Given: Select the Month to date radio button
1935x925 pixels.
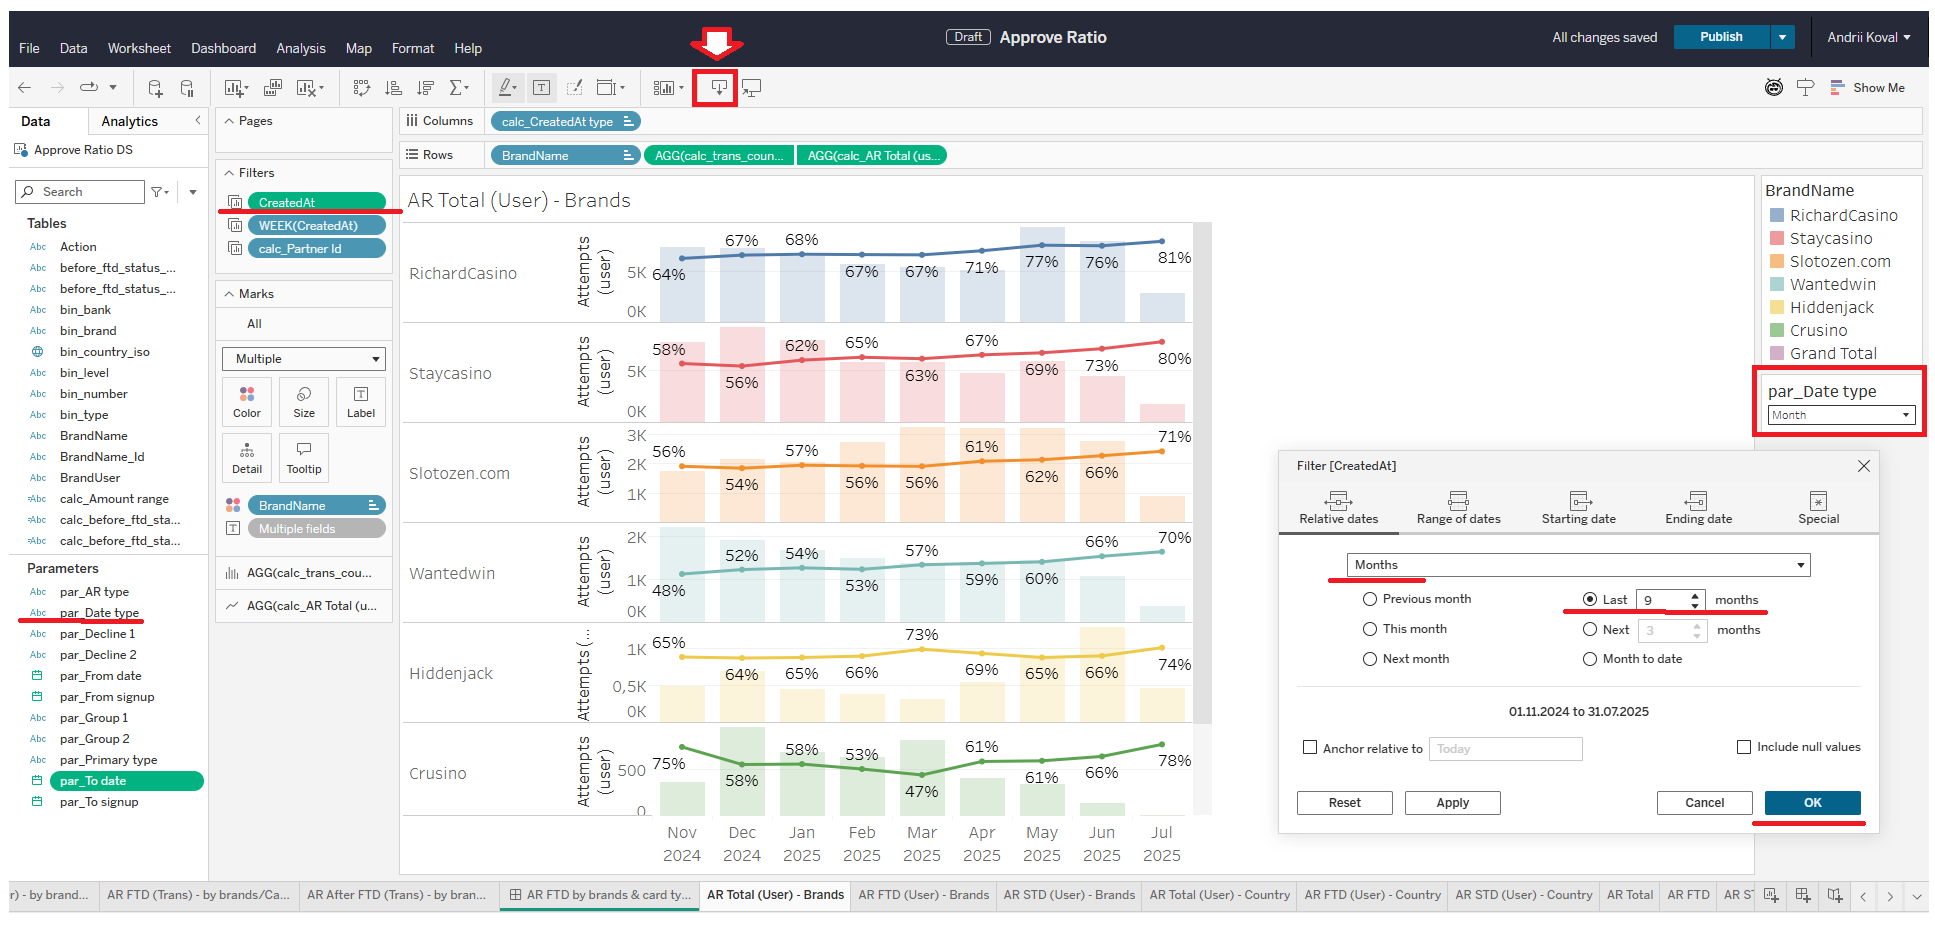Looking at the screenshot, I should (x=1590, y=659).
